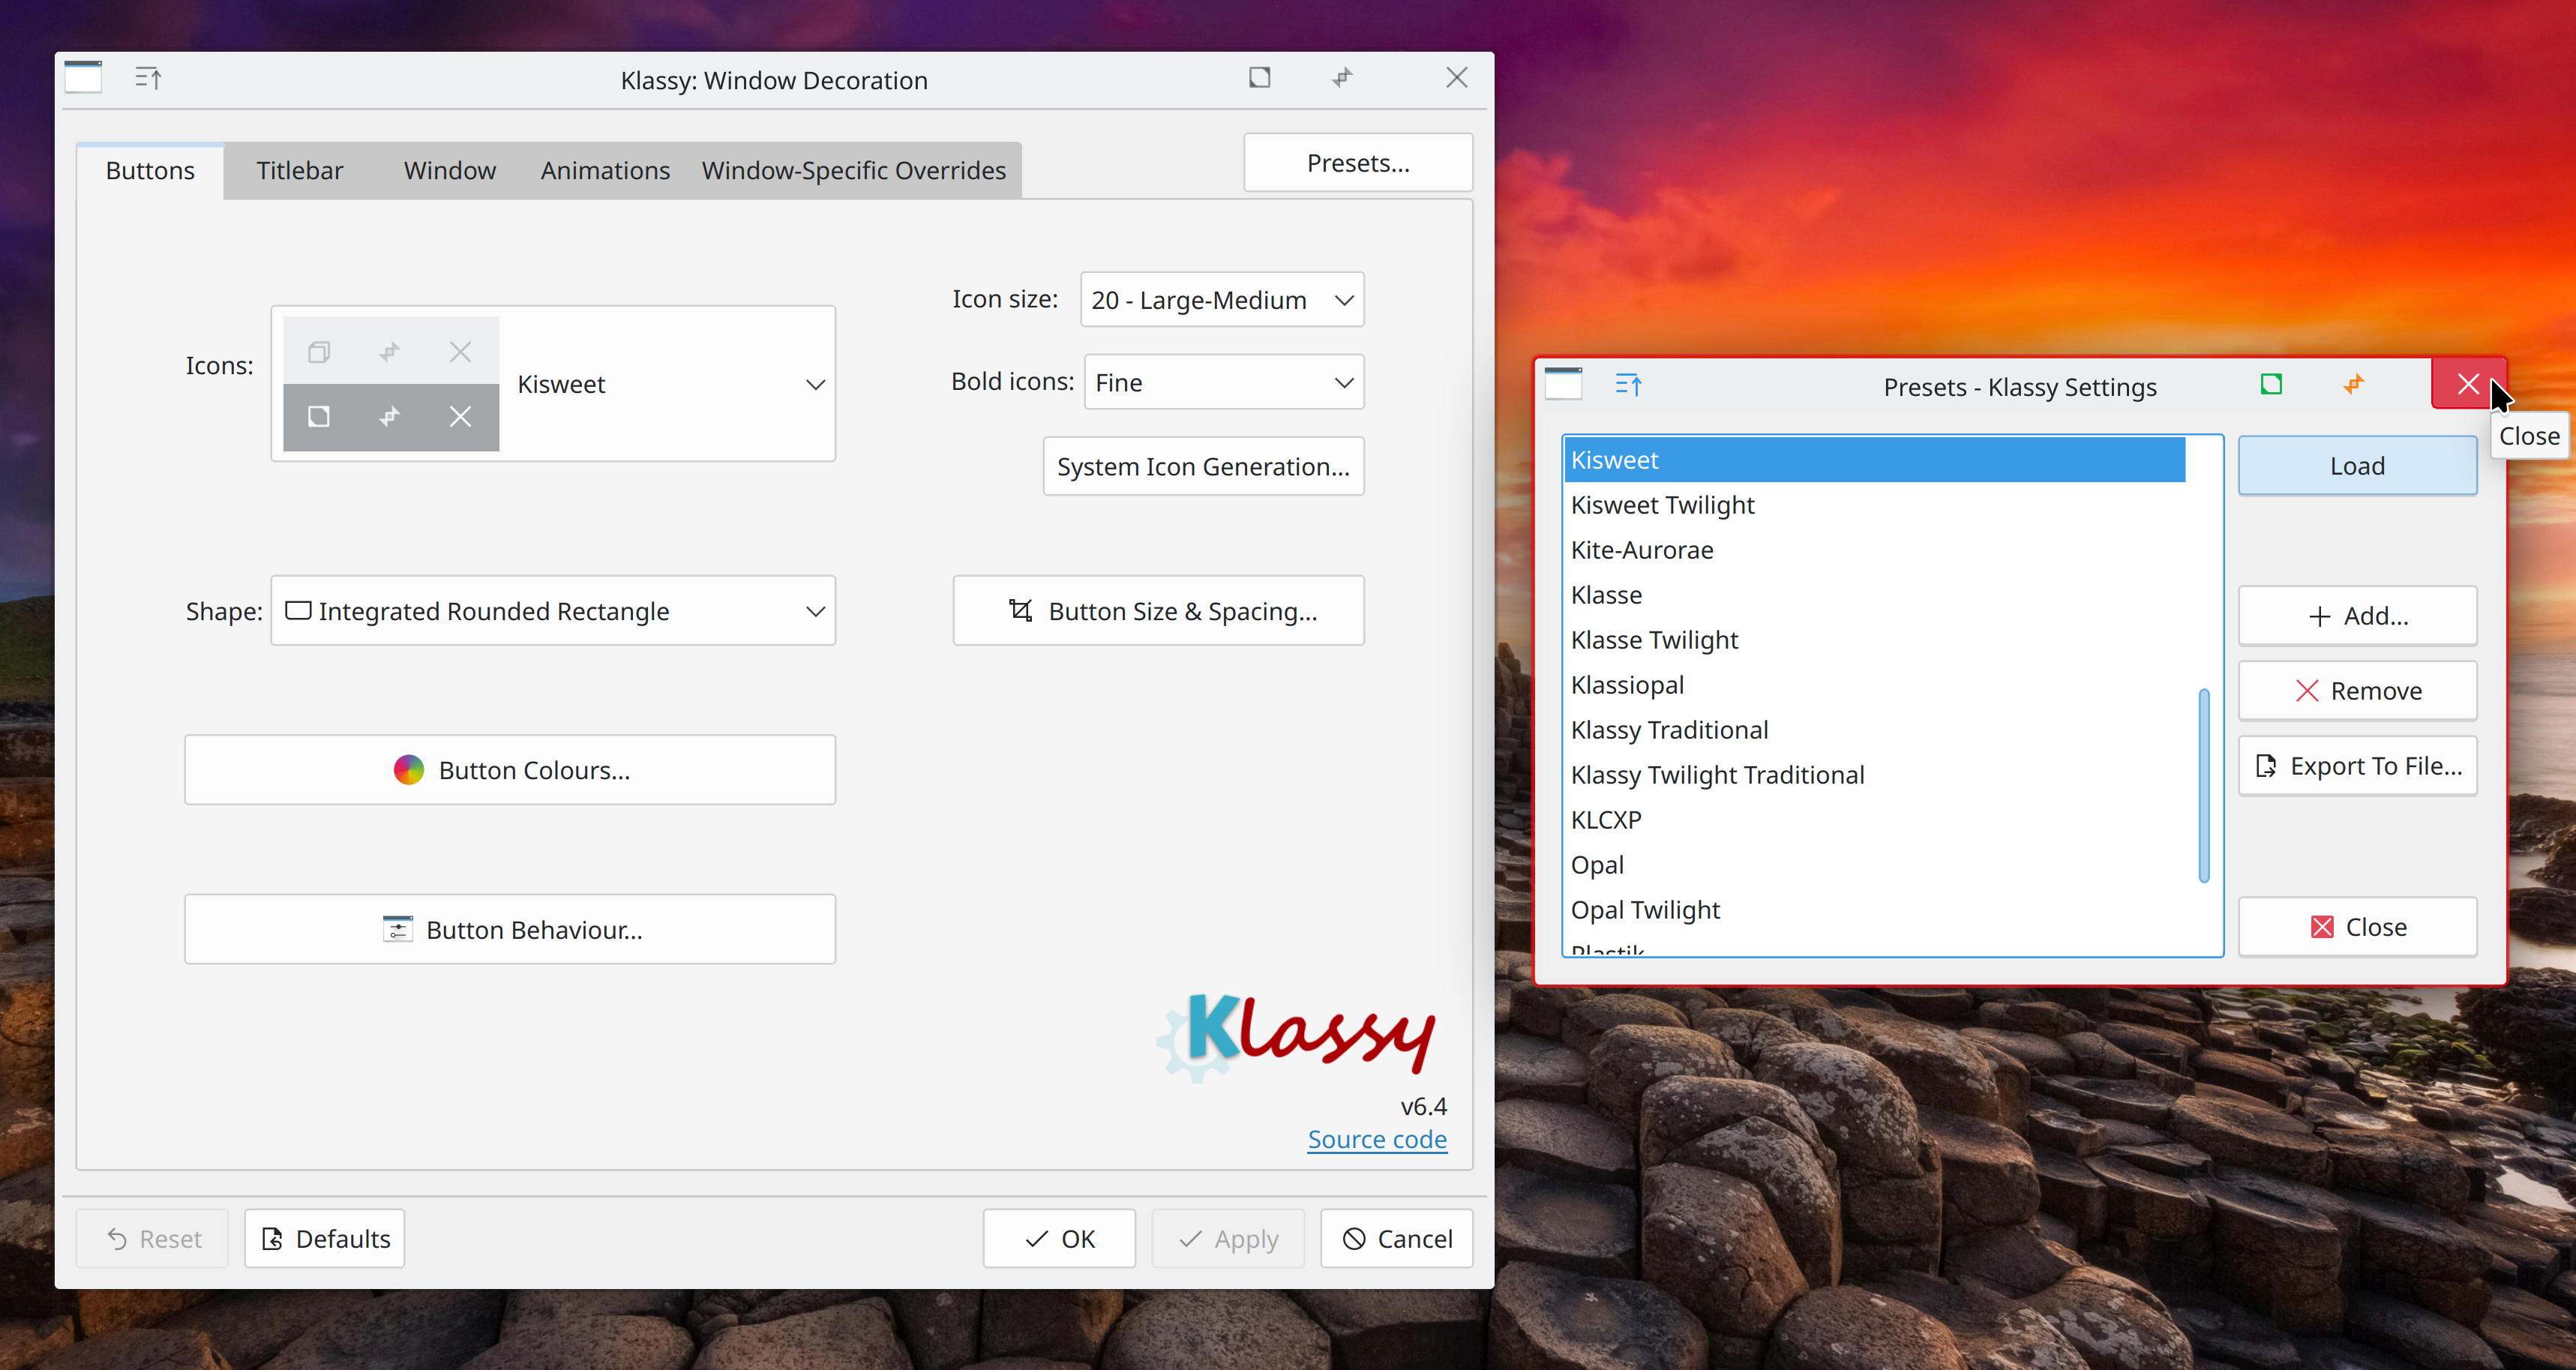Click the presets list scrollbar
Viewport: 2576px width, 1370px height.
[x=2204, y=786]
